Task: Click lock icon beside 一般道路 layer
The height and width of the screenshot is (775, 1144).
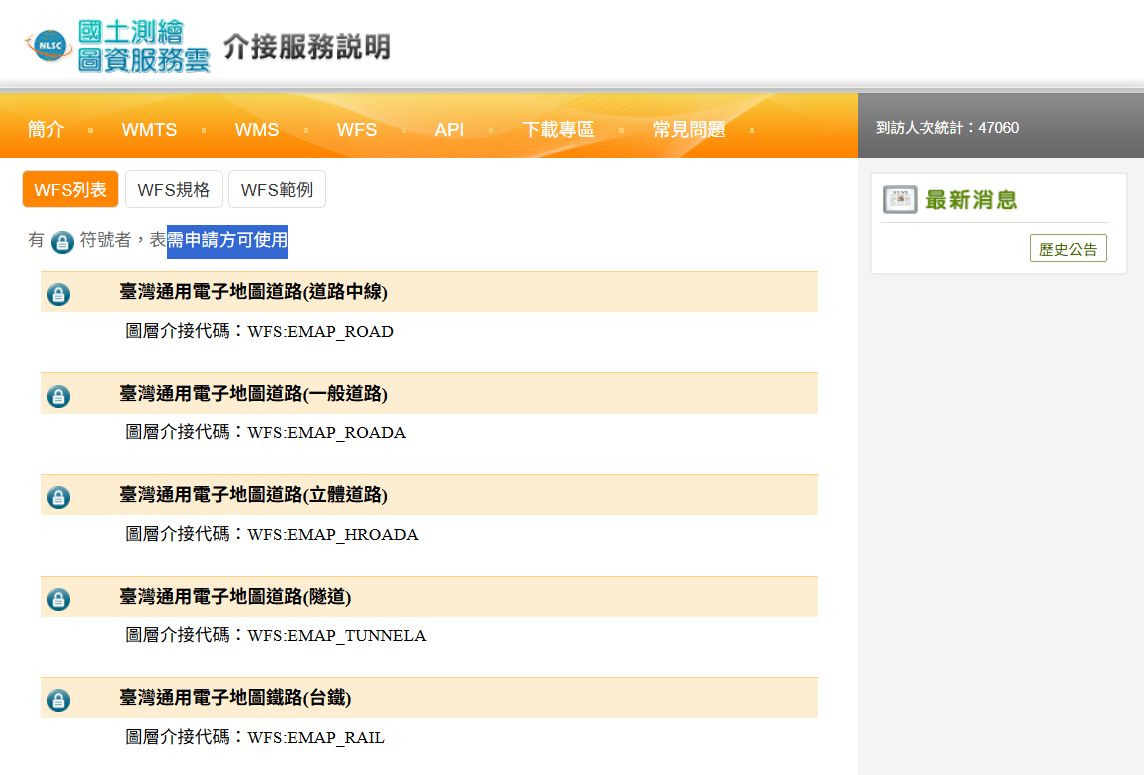Action: coord(59,396)
